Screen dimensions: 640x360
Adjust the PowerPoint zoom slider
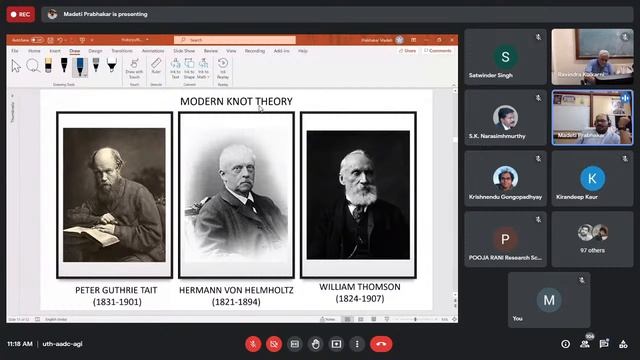coord(416,319)
